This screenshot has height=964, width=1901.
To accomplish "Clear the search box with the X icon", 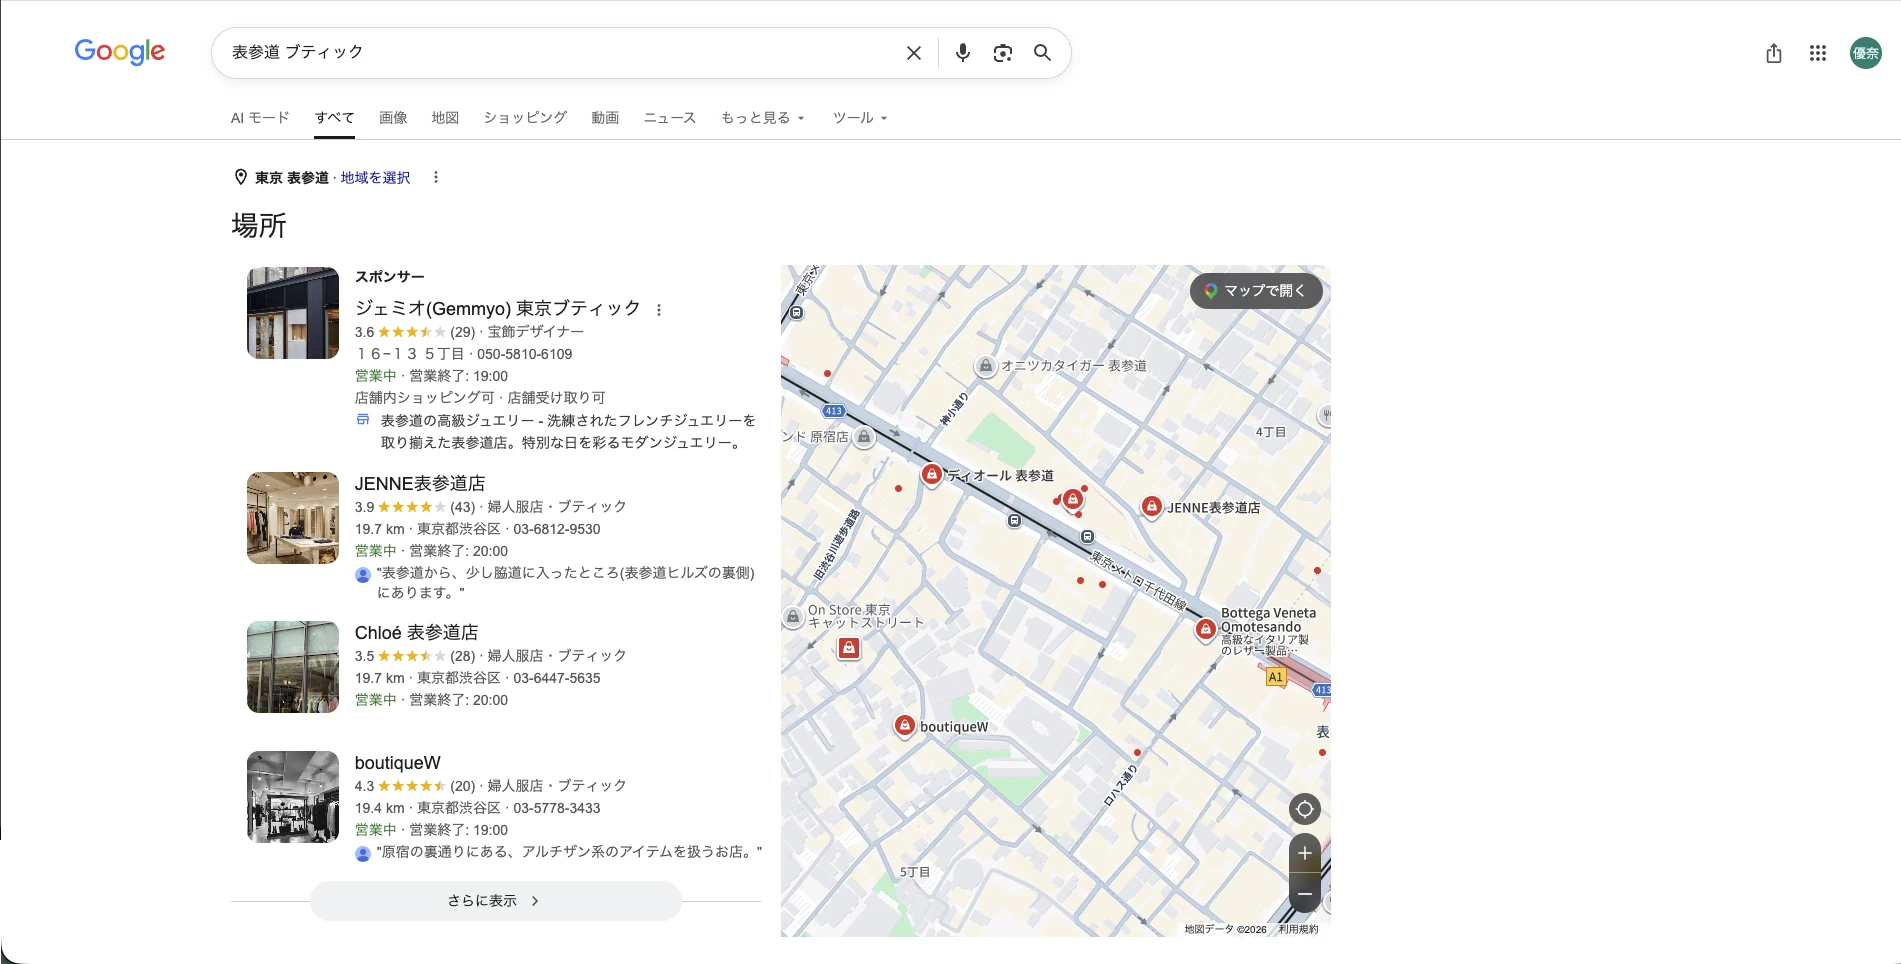I will pos(913,53).
